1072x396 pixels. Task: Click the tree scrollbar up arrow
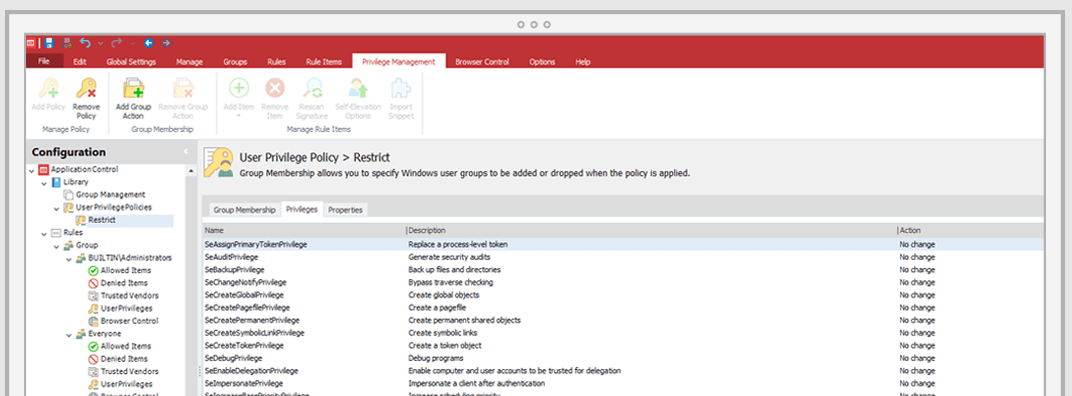coord(191,170)
